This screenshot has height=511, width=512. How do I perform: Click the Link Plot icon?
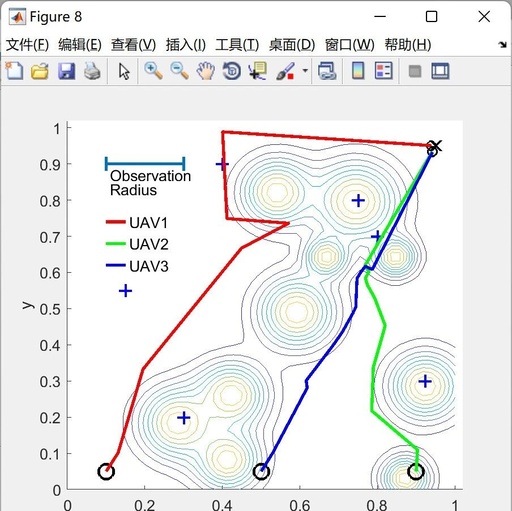(x=327, y=71)
